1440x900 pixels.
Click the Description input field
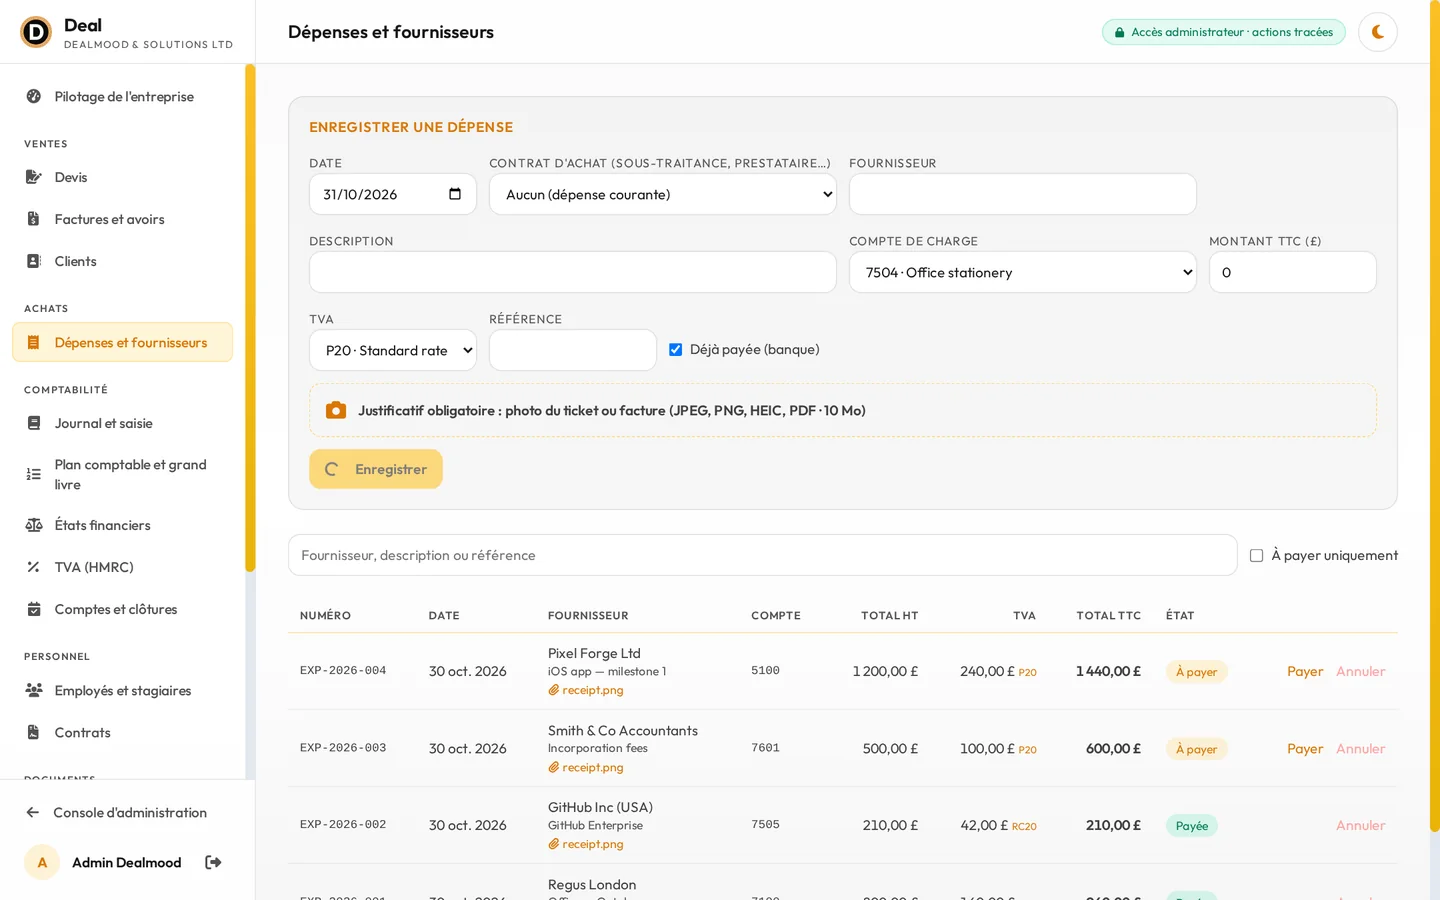(573, 272)
